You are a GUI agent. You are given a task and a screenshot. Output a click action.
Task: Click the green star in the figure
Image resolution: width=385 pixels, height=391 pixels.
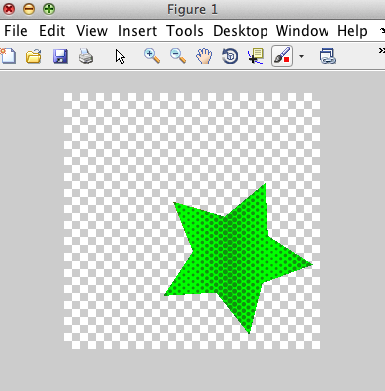point(233,257)
